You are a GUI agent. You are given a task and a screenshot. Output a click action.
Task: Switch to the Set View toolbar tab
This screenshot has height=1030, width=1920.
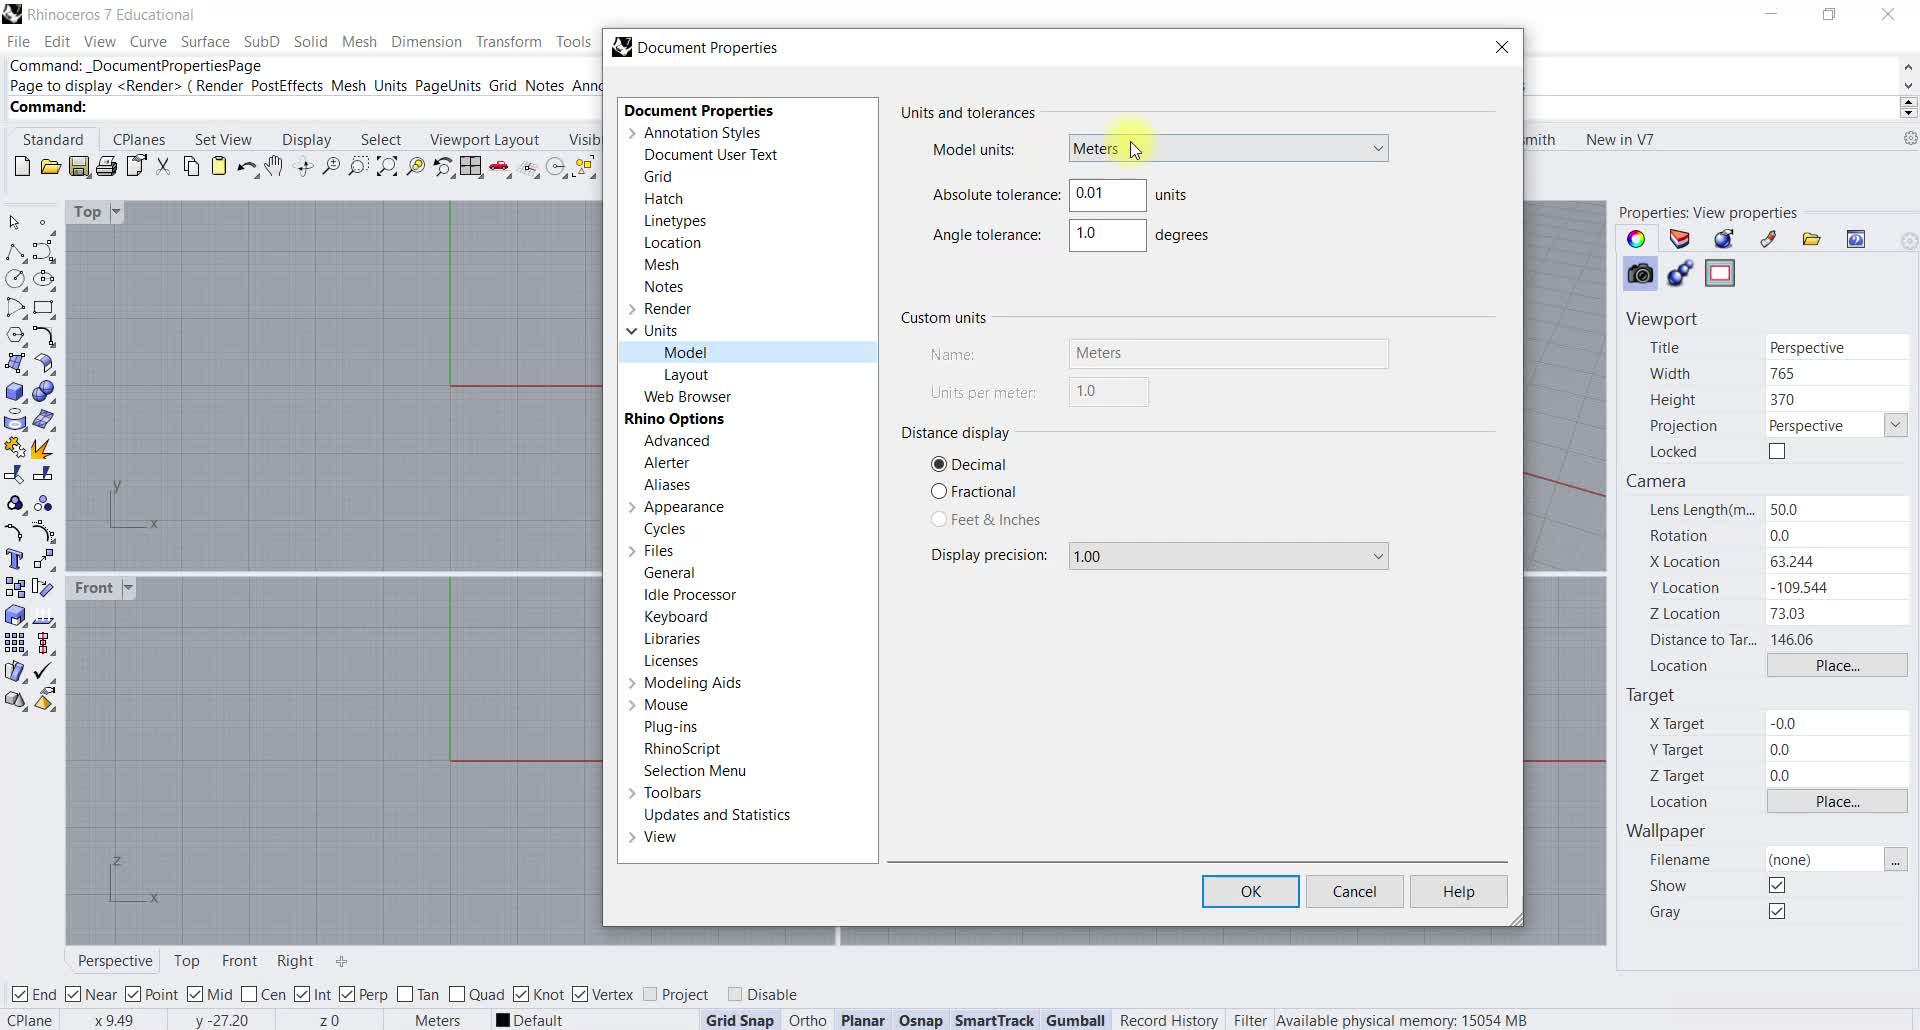pyautogui.click(x=223, y=140)
